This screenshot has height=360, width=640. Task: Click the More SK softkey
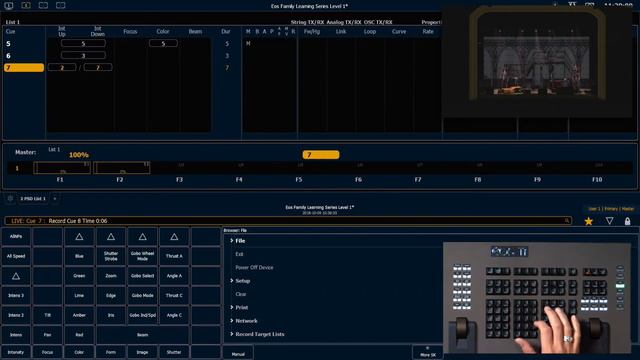tap(428, 352)
